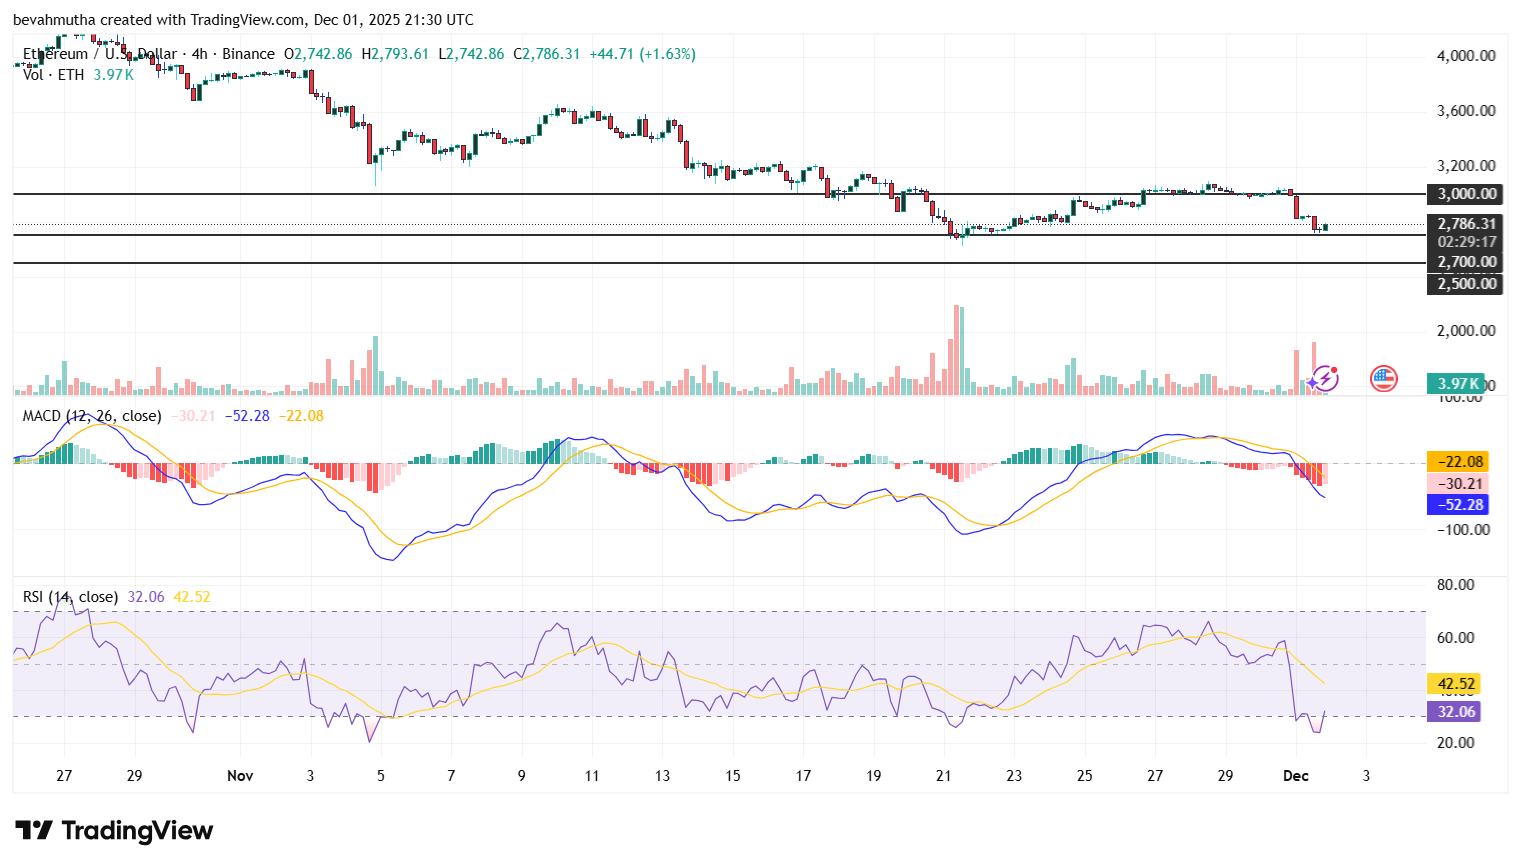Click the purple RSI 32.06 value label

1455,712
